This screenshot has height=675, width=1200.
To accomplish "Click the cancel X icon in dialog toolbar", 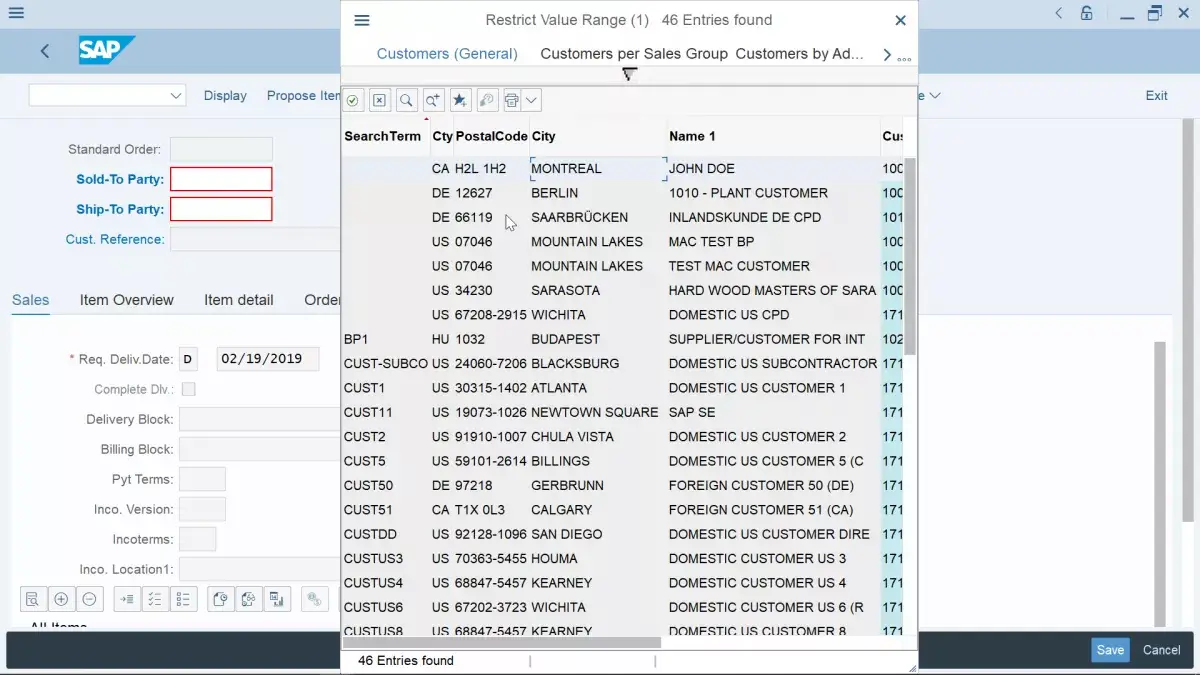I will [x=379, y=100].
